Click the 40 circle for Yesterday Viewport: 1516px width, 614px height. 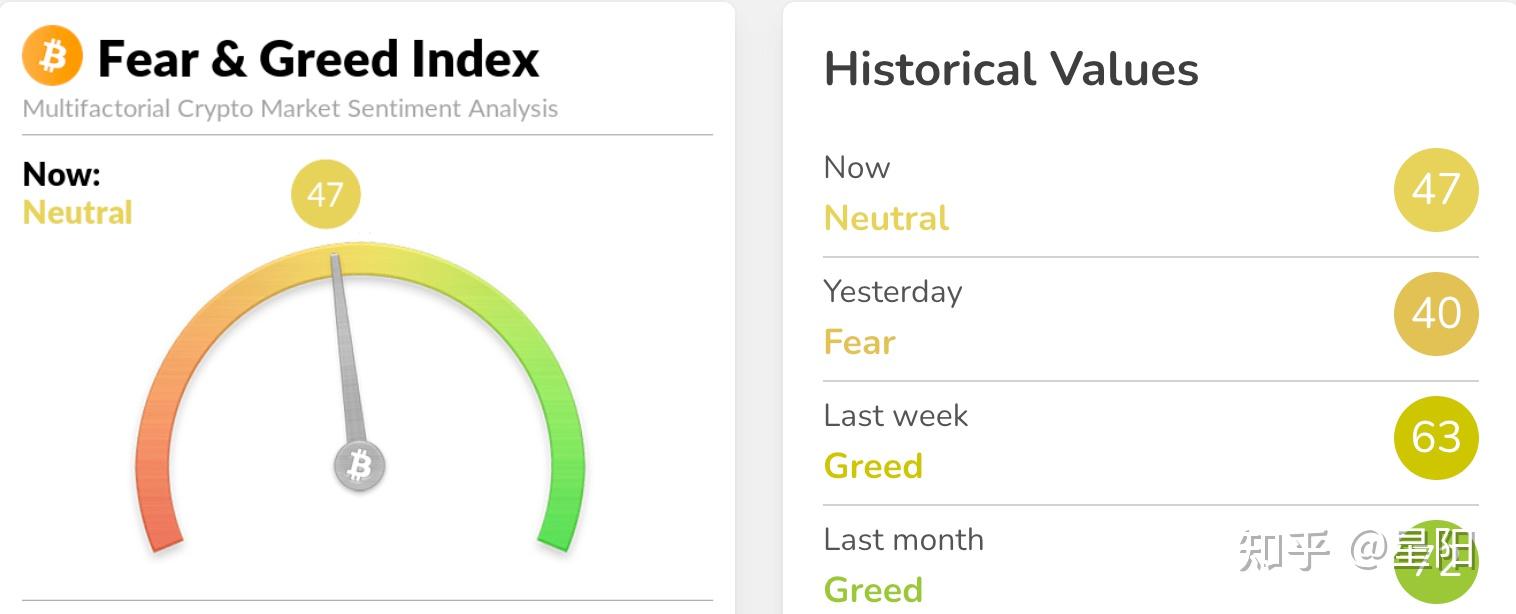(x=1436, y=313)
